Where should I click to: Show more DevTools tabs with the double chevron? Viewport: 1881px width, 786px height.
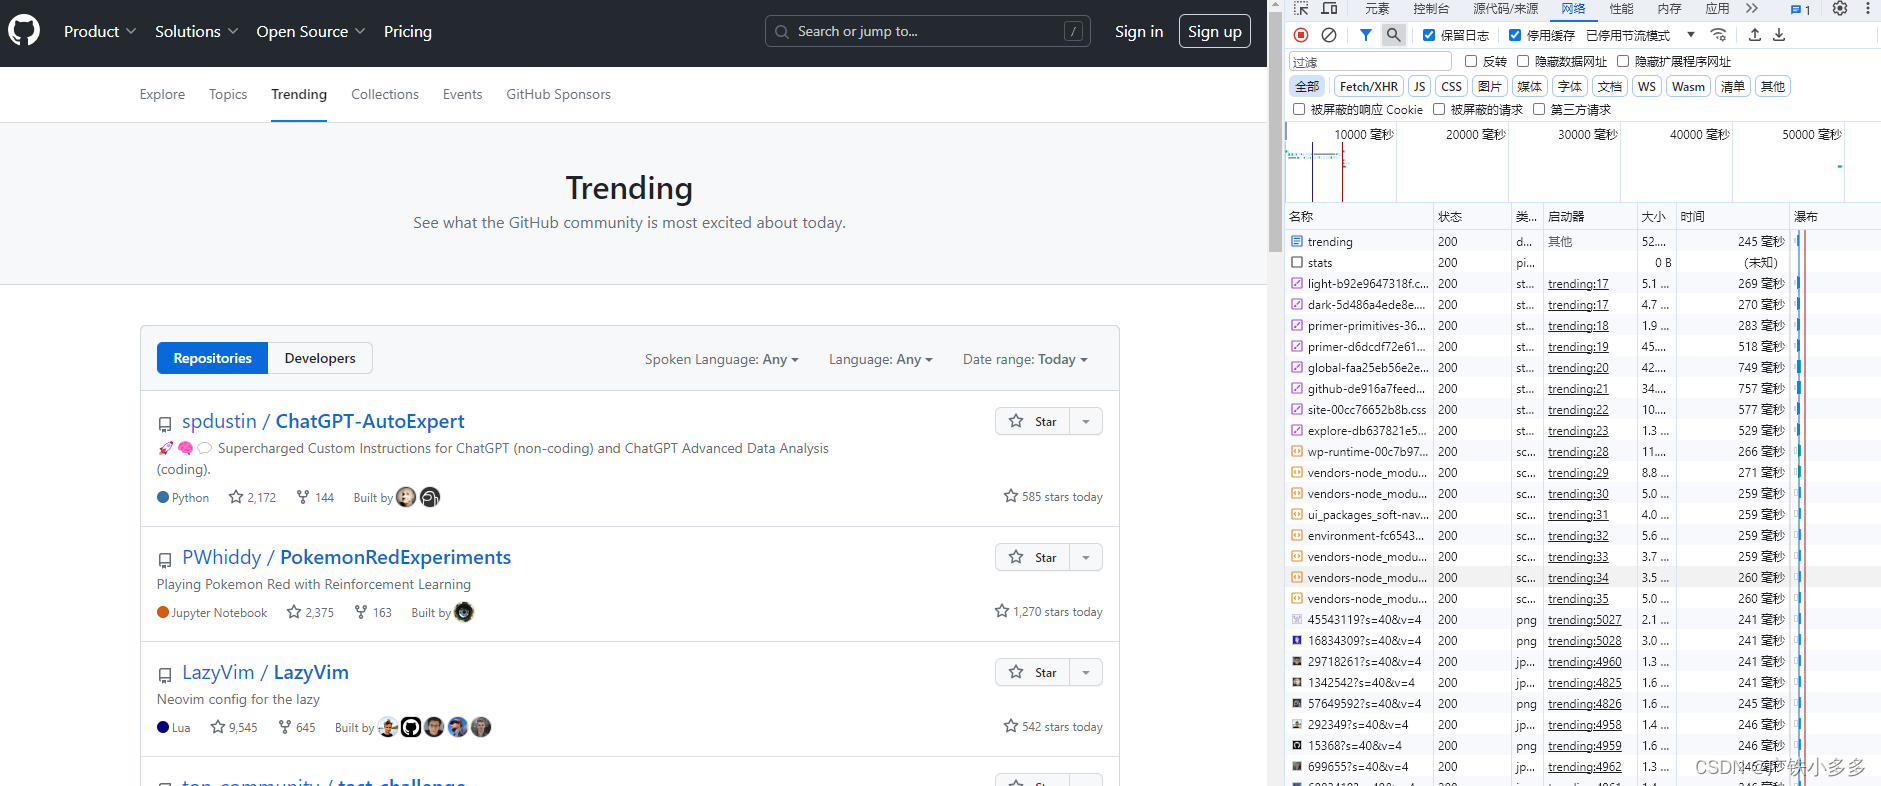tap(1751, 9)
